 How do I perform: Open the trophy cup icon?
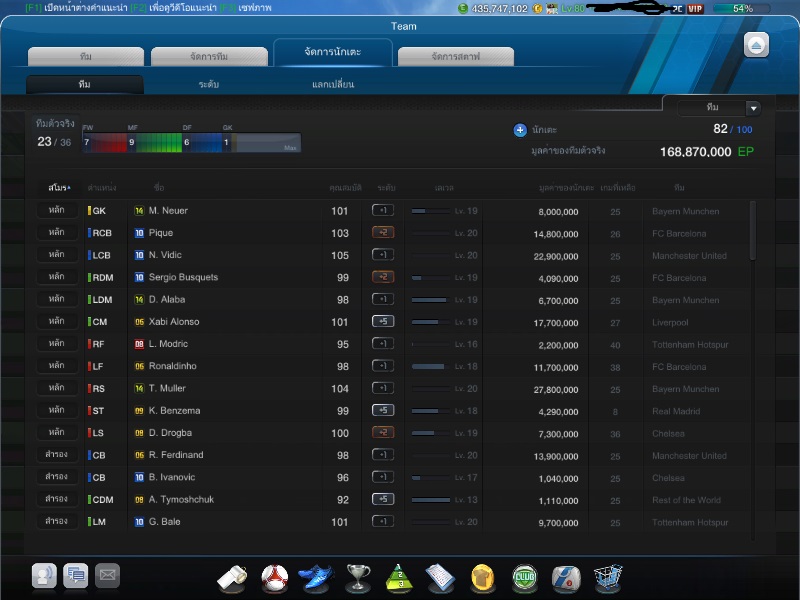pos(358,579)
